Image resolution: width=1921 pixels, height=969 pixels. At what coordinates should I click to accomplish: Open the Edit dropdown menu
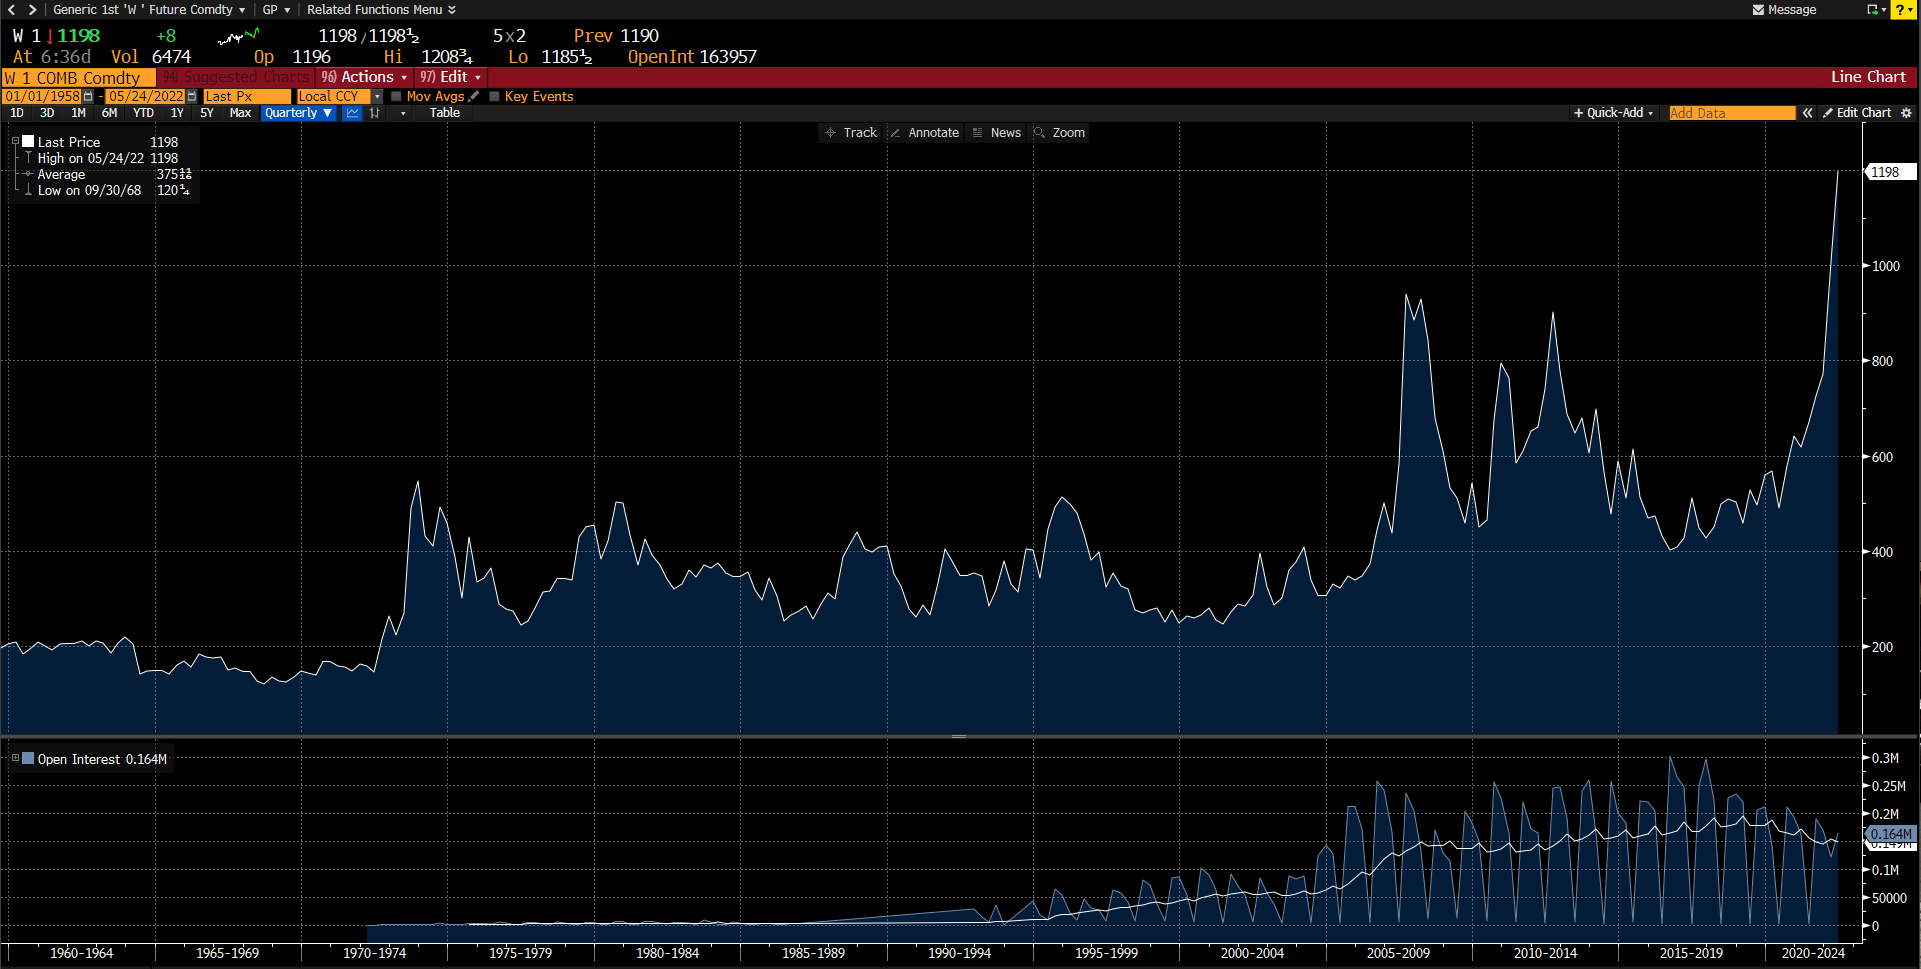(x=450, y=77)
